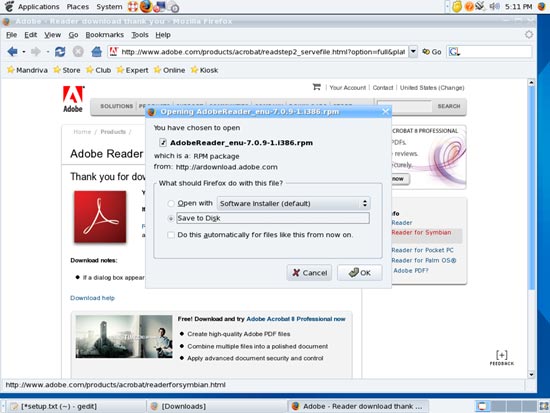Open the help lifesaver icon in top panel
Viewport: 550px width, 413px height.
click(133, 6)
